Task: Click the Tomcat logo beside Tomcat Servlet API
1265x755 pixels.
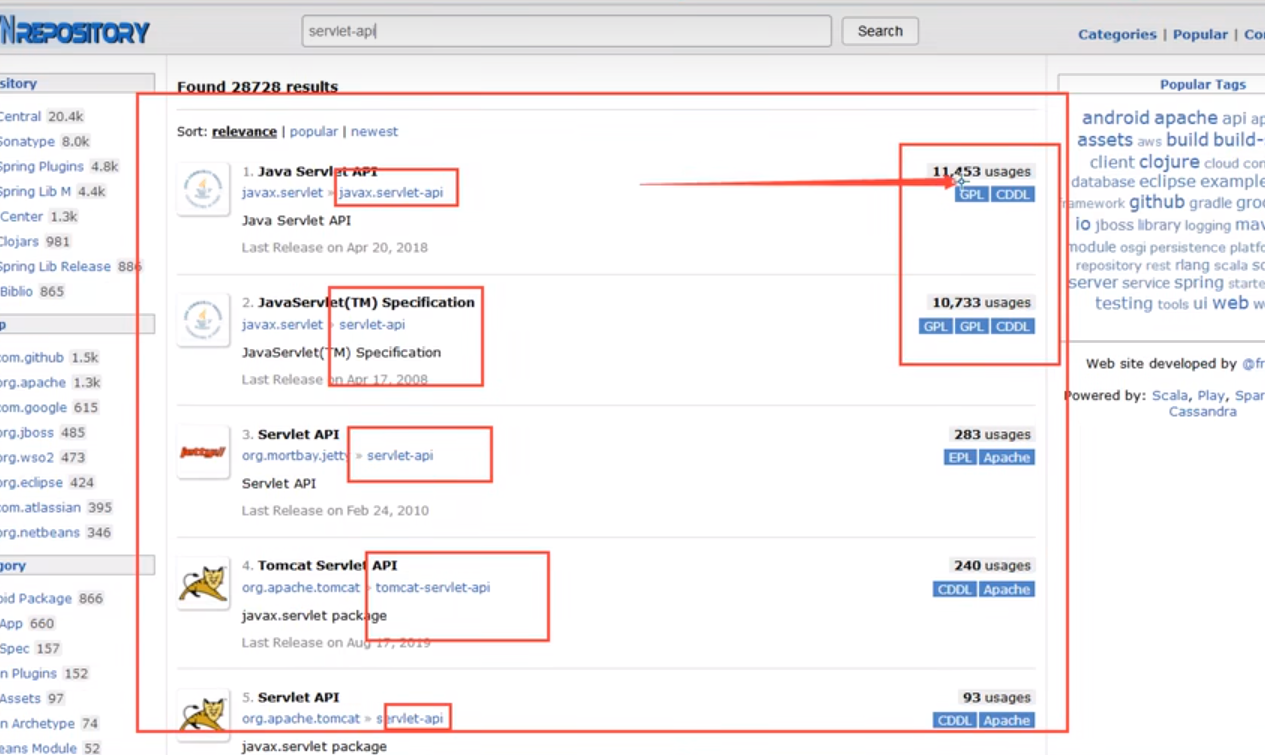Action: (203, 584)
